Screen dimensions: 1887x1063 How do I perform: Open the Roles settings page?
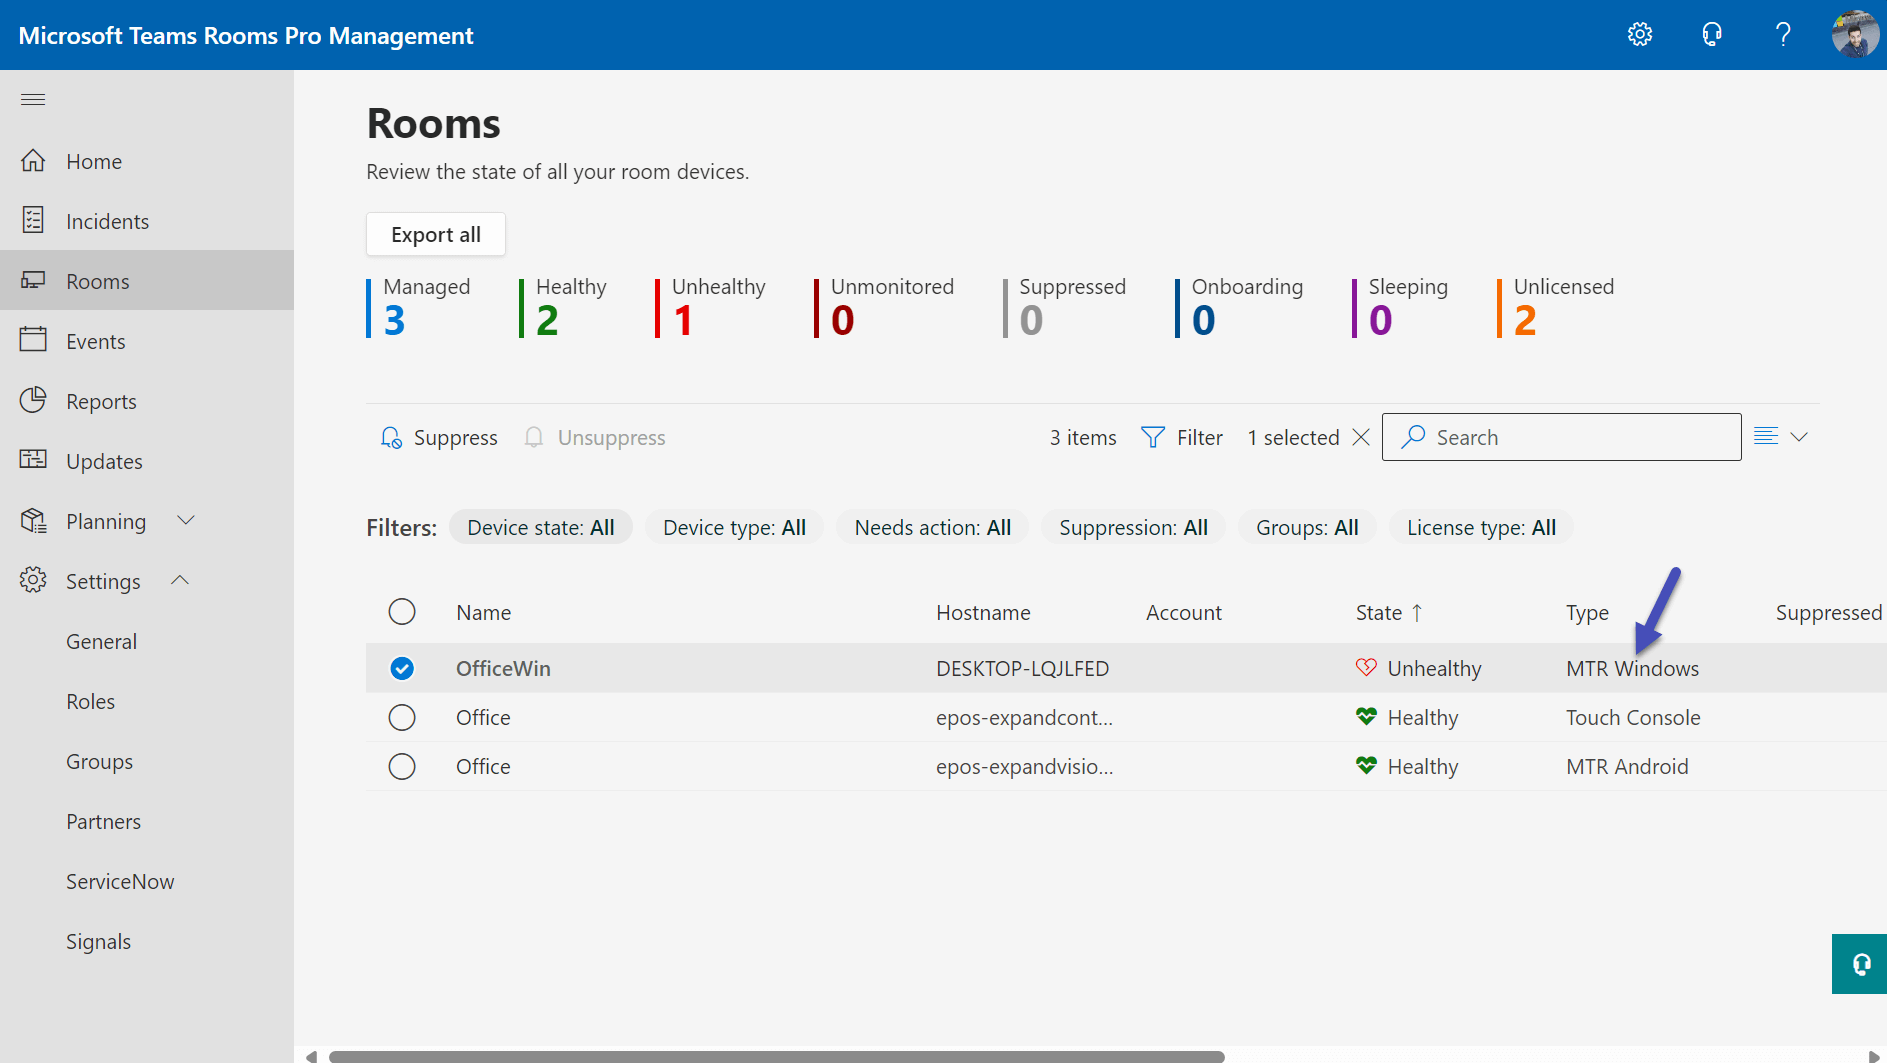[90, 700]
